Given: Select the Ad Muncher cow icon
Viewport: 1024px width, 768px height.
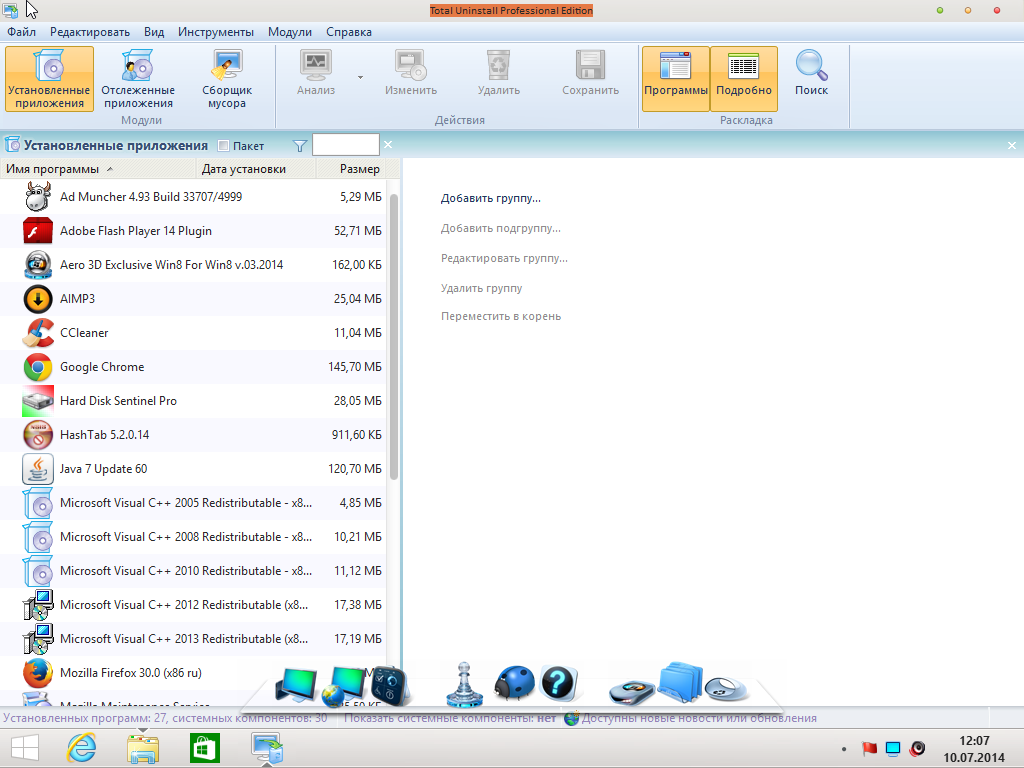Looking at the screenshot, I should coord(38,197).
